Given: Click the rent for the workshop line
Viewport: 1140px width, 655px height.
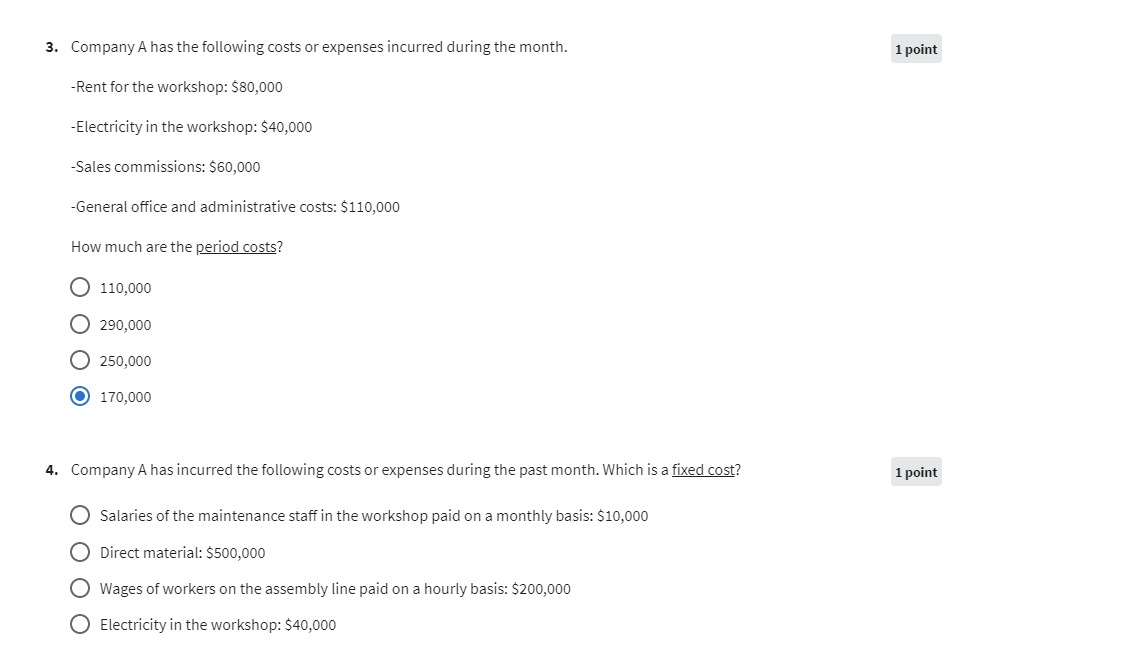Looking at the screenshot, I should point(177,86).
